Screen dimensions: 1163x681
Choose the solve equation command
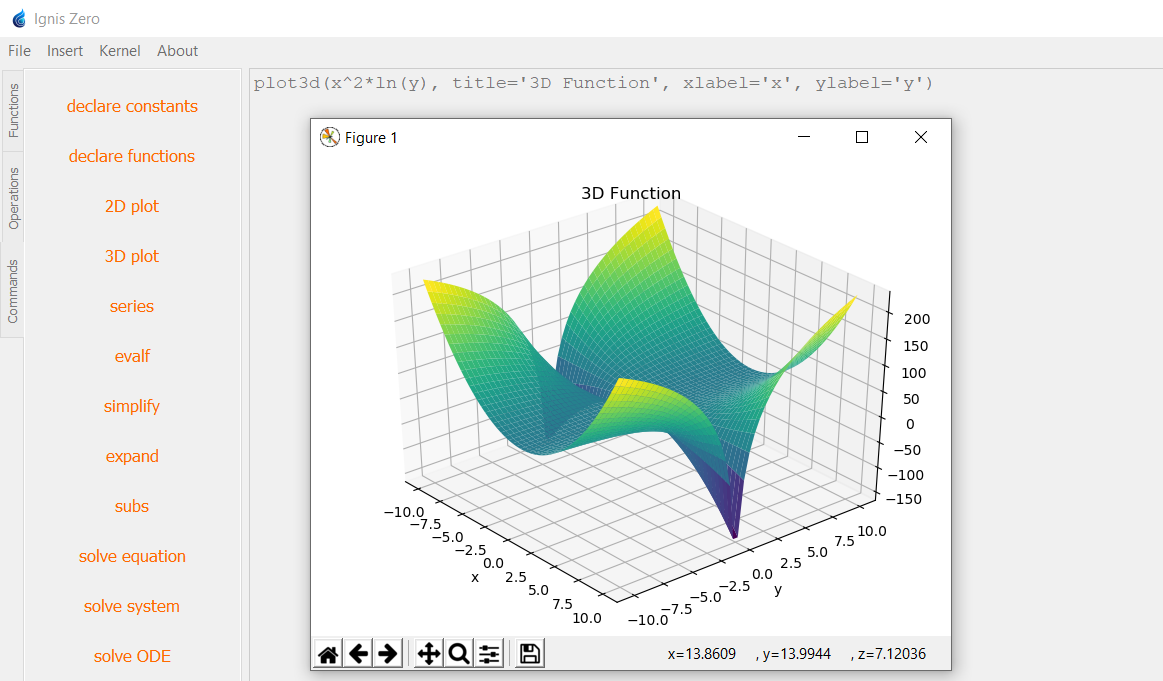click(132, 556)
